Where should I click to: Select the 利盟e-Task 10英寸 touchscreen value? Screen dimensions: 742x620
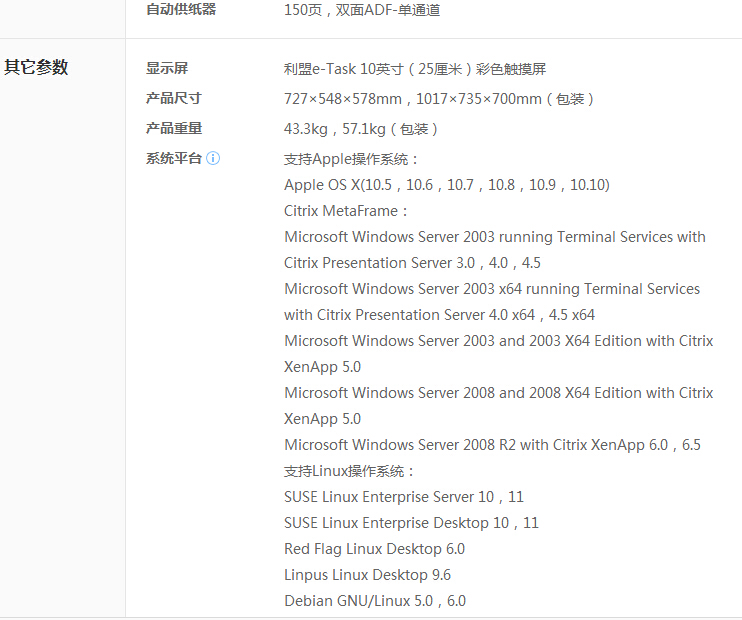coord(415,69)
